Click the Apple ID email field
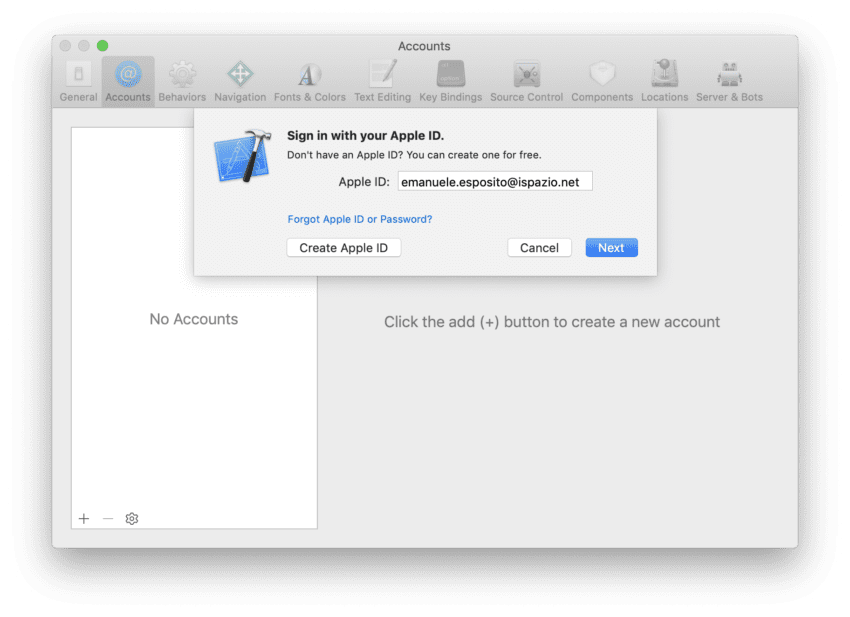Viewport: 850px width, 617px height. 495,182
